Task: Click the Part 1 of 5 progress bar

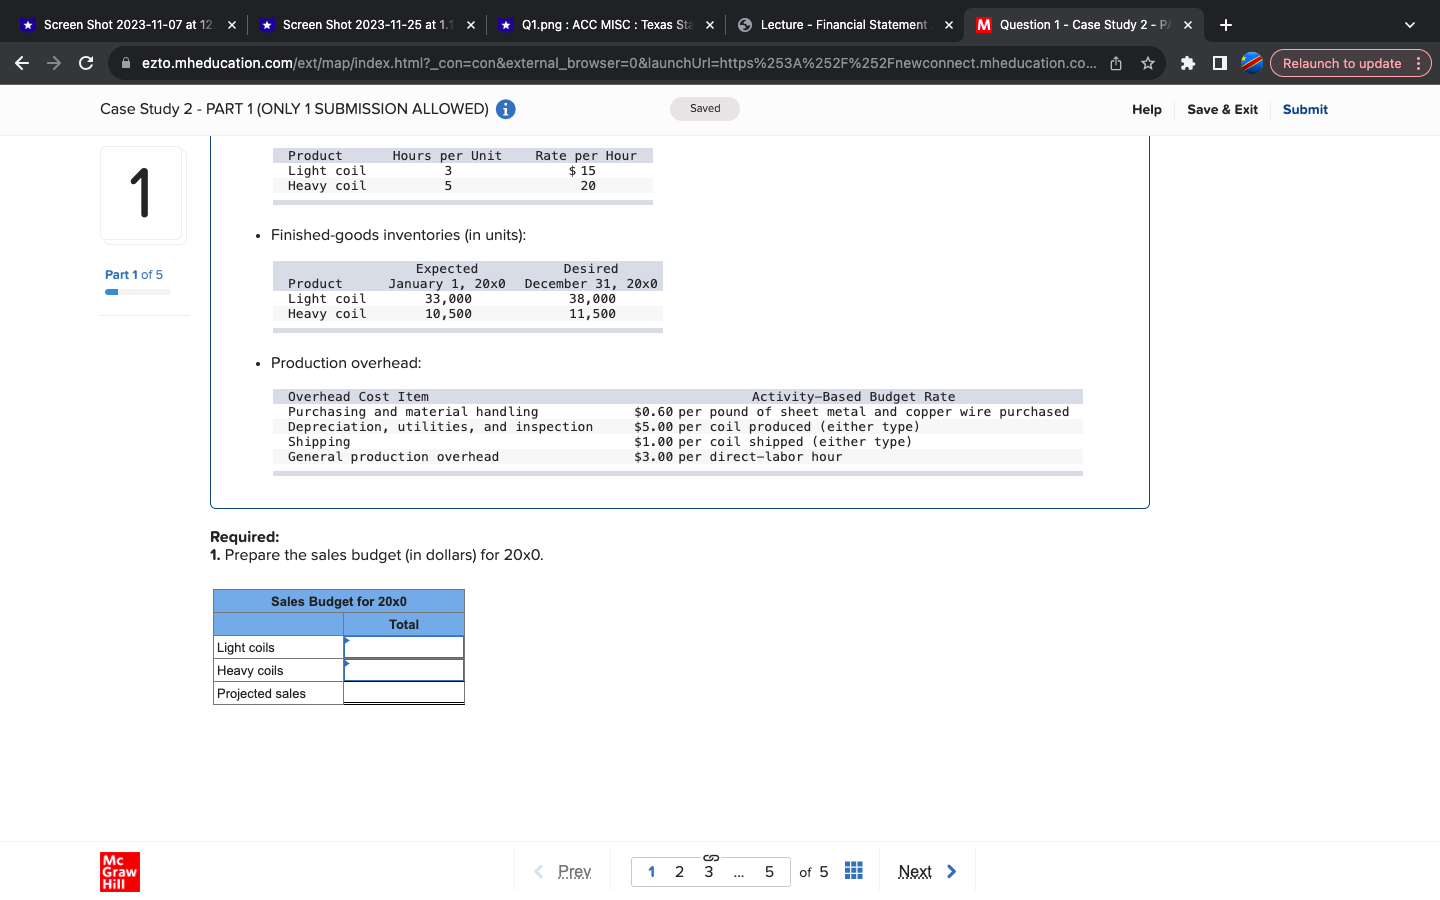Action: [x=137, y=292]
